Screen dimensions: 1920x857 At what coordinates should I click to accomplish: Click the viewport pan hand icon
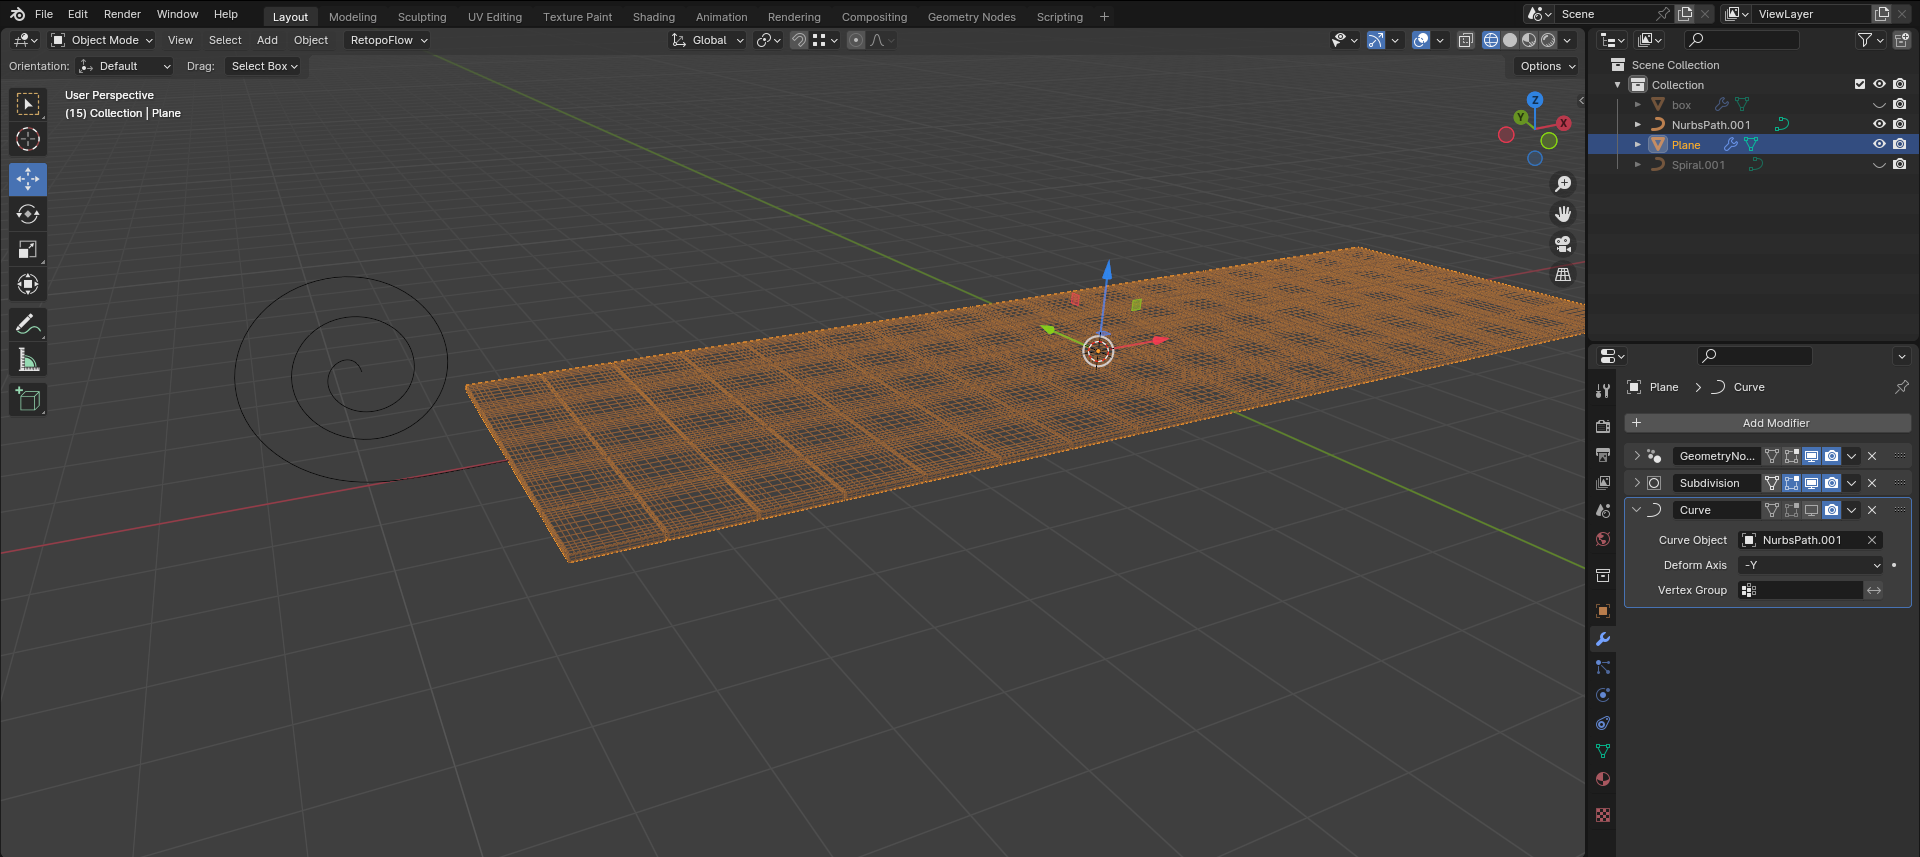(x=1563, y=214)
